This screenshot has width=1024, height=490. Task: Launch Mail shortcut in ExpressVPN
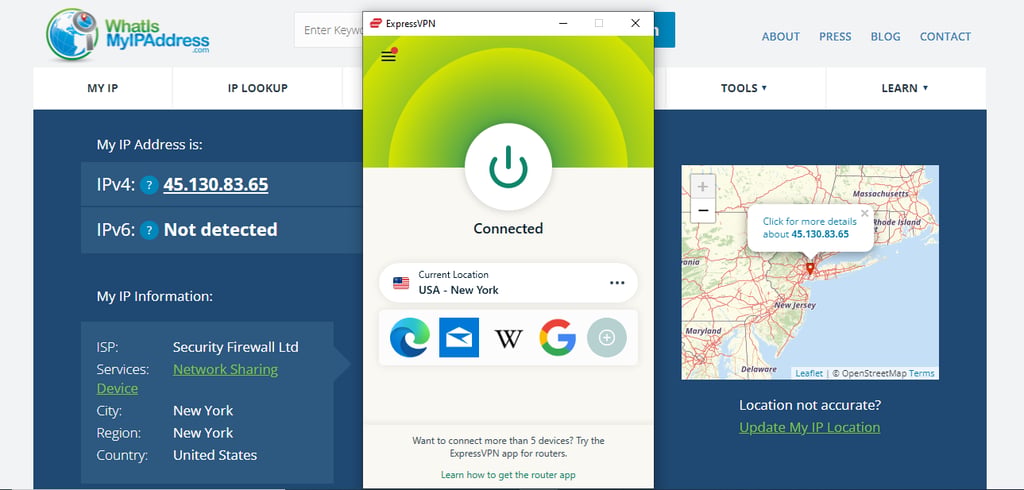[x=459, y=338]
